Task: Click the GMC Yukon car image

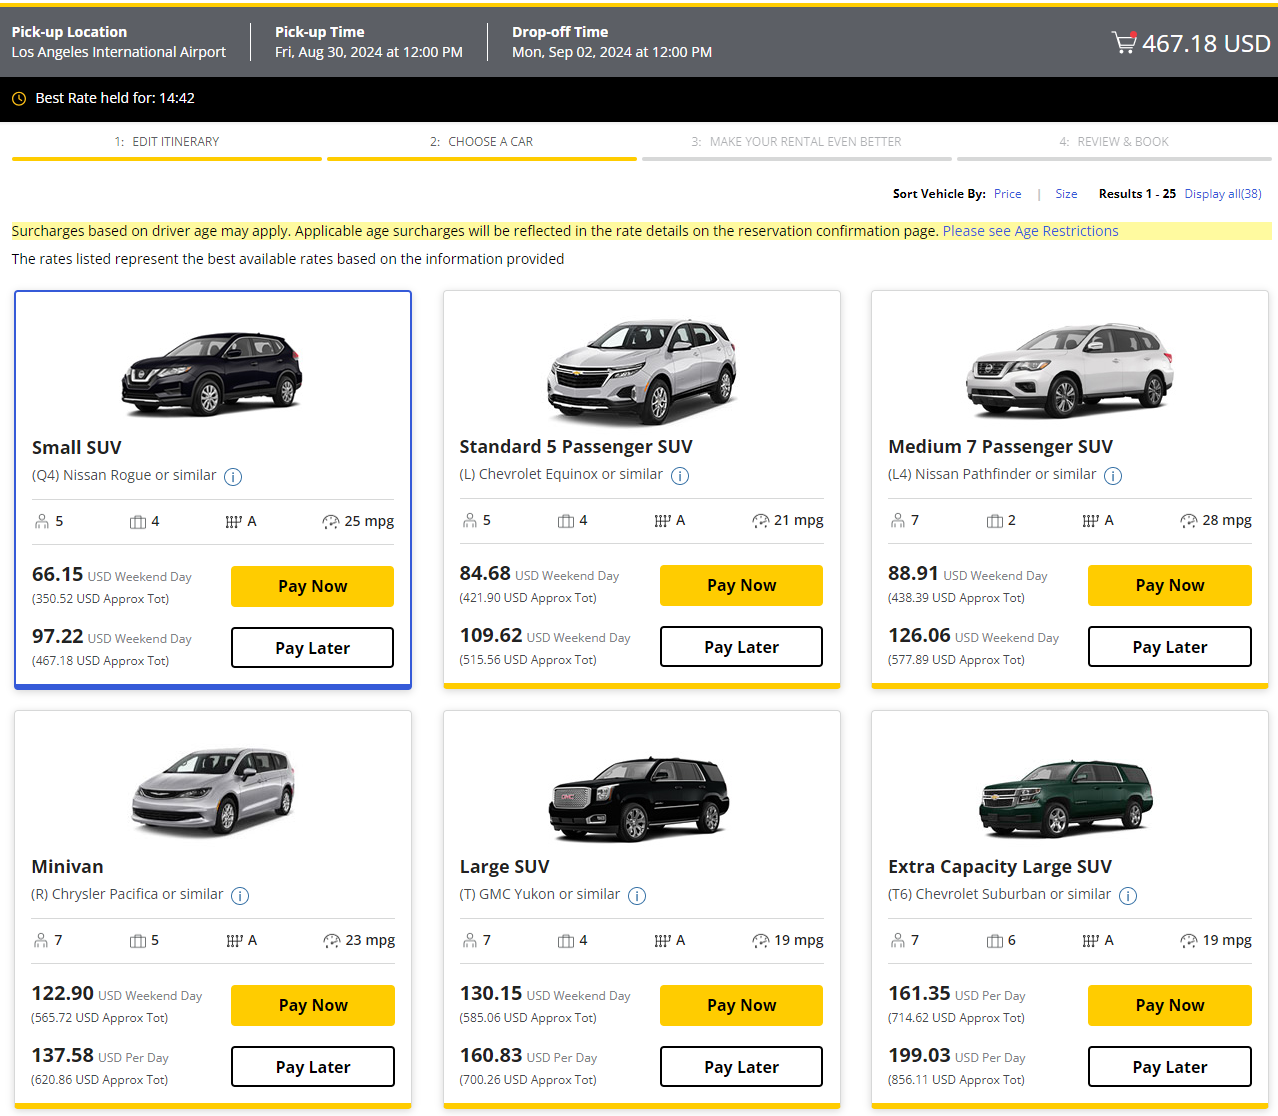Action: 639,798
